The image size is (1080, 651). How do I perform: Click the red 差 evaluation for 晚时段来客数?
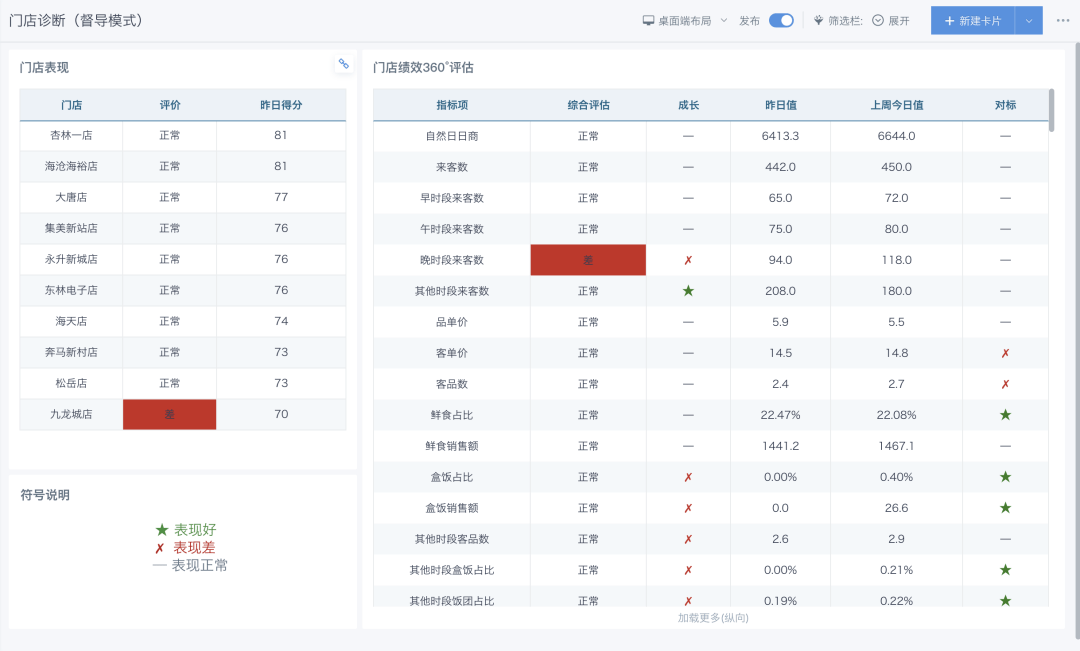[588, 259]
